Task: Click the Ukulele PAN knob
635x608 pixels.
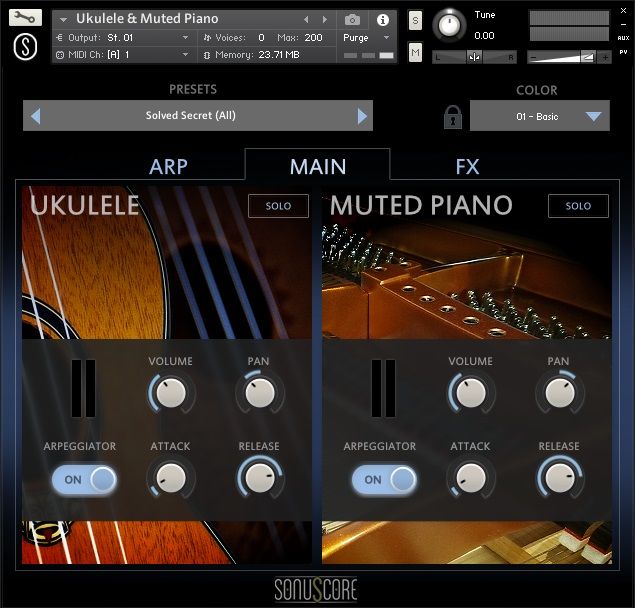Action: pos(260,393)
